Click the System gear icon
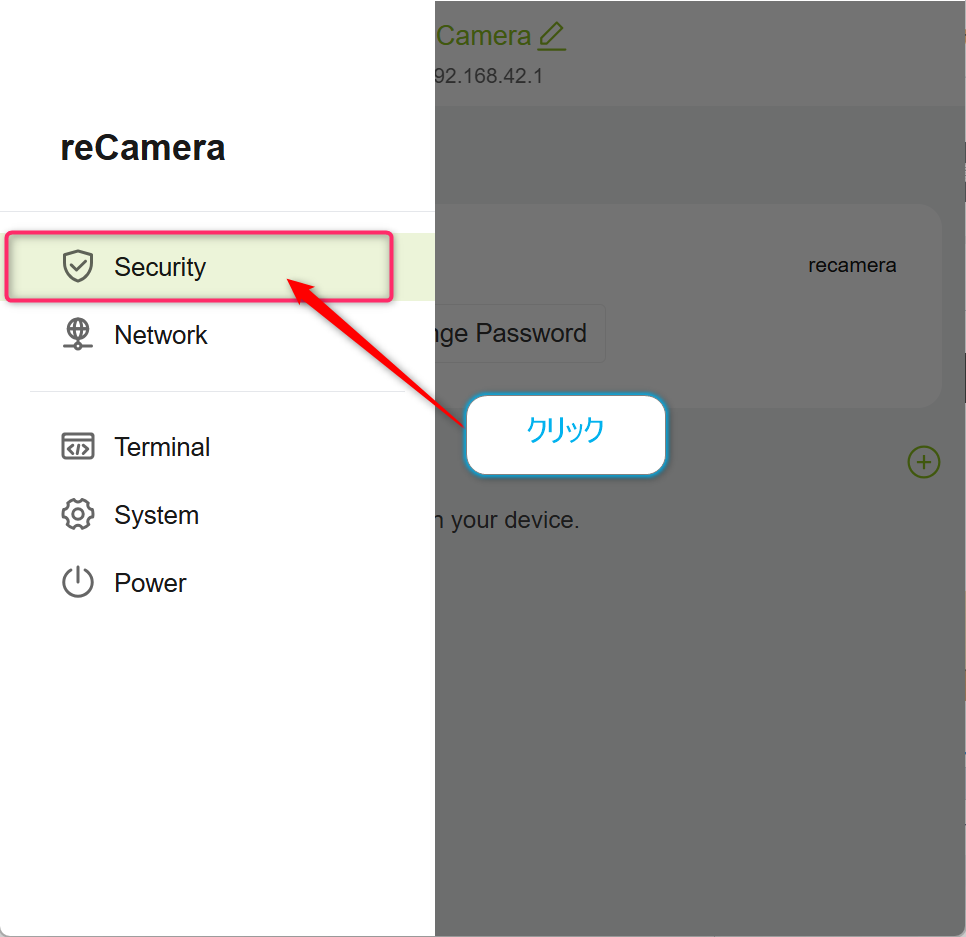This screenshot has width=966, height=937. pos(78,514)
